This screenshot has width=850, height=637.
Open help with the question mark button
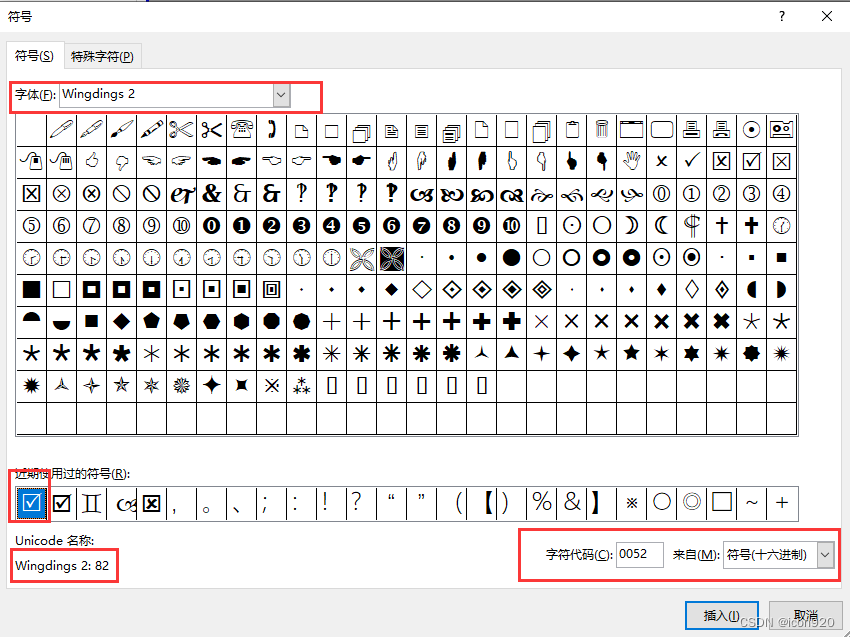782,17
